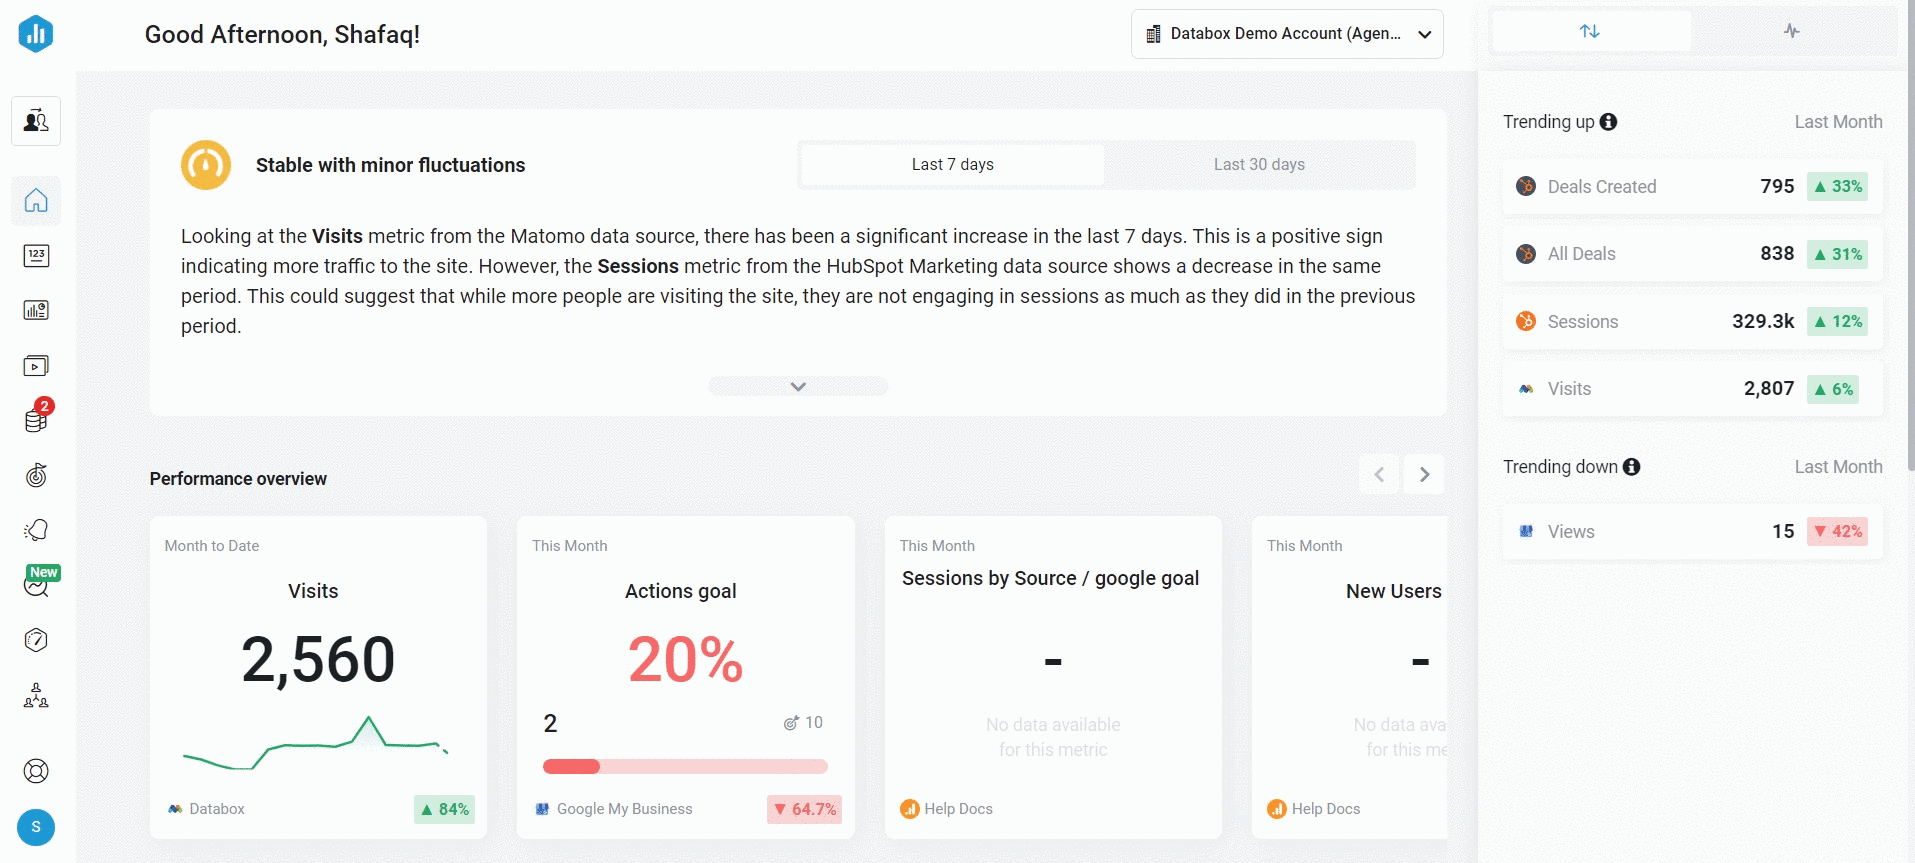Viewport: 1915px width, 863px height.
Task: Select the trends up-down arrows tab
Action: [x=1590, y=31]
